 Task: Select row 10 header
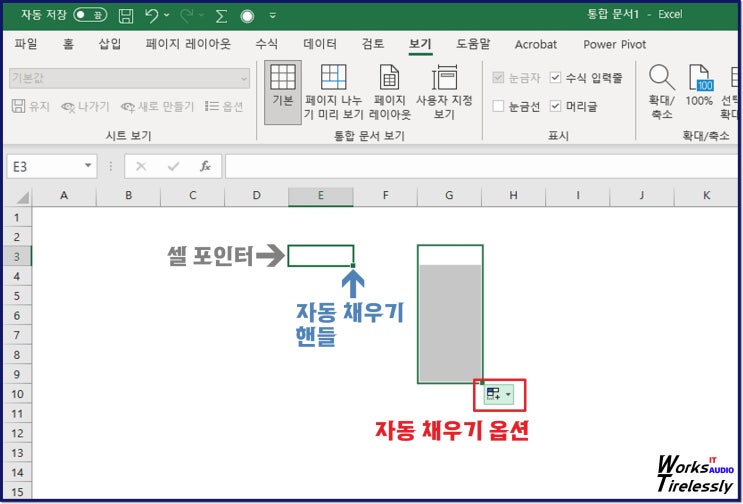click(x=17, y=394)
